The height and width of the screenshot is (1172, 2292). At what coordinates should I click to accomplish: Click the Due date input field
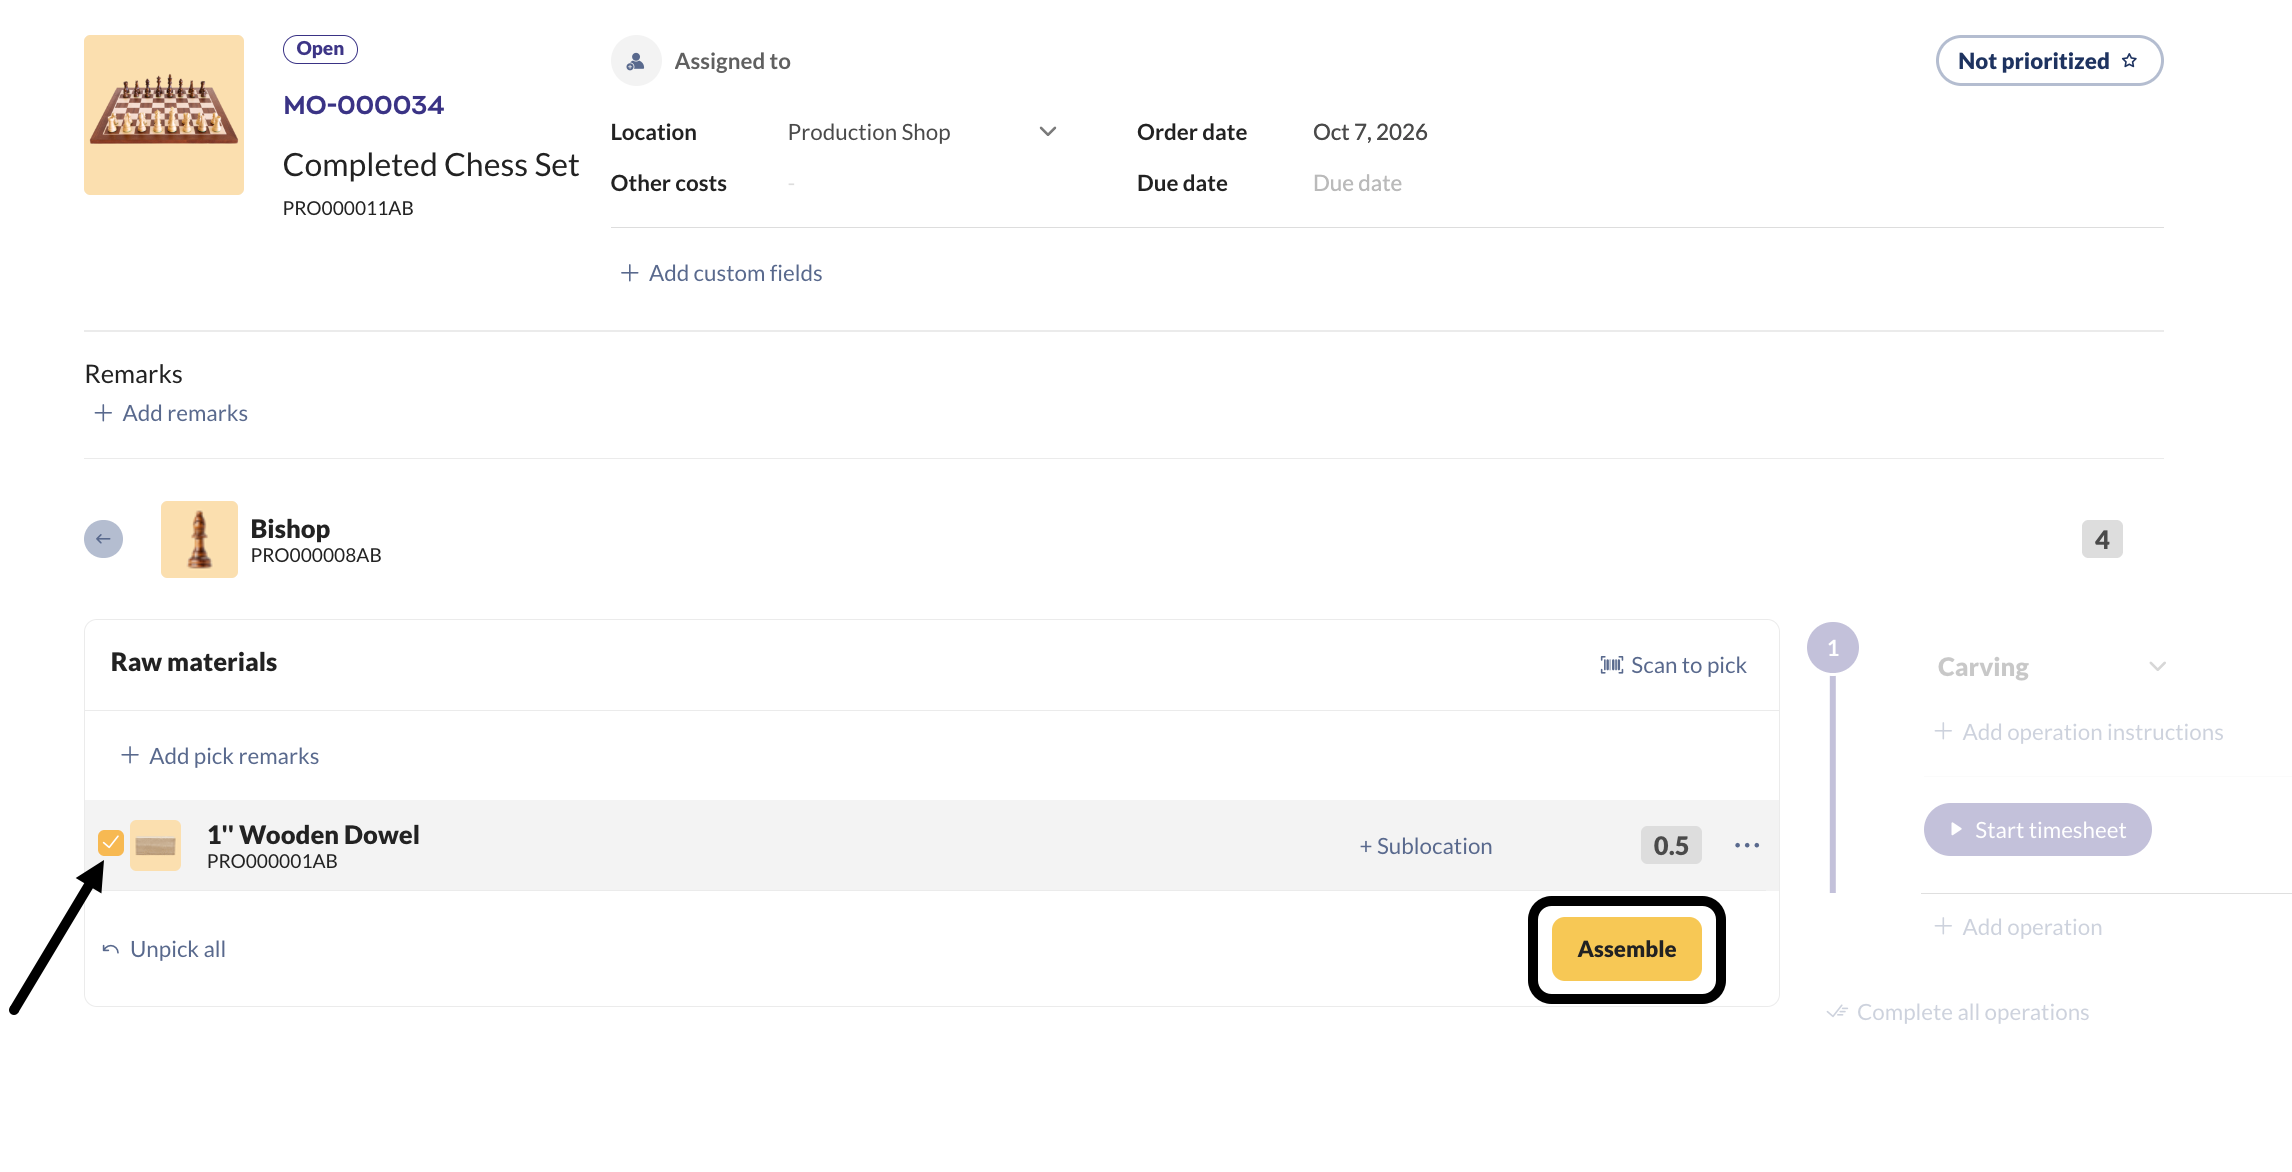[1357, 183]
